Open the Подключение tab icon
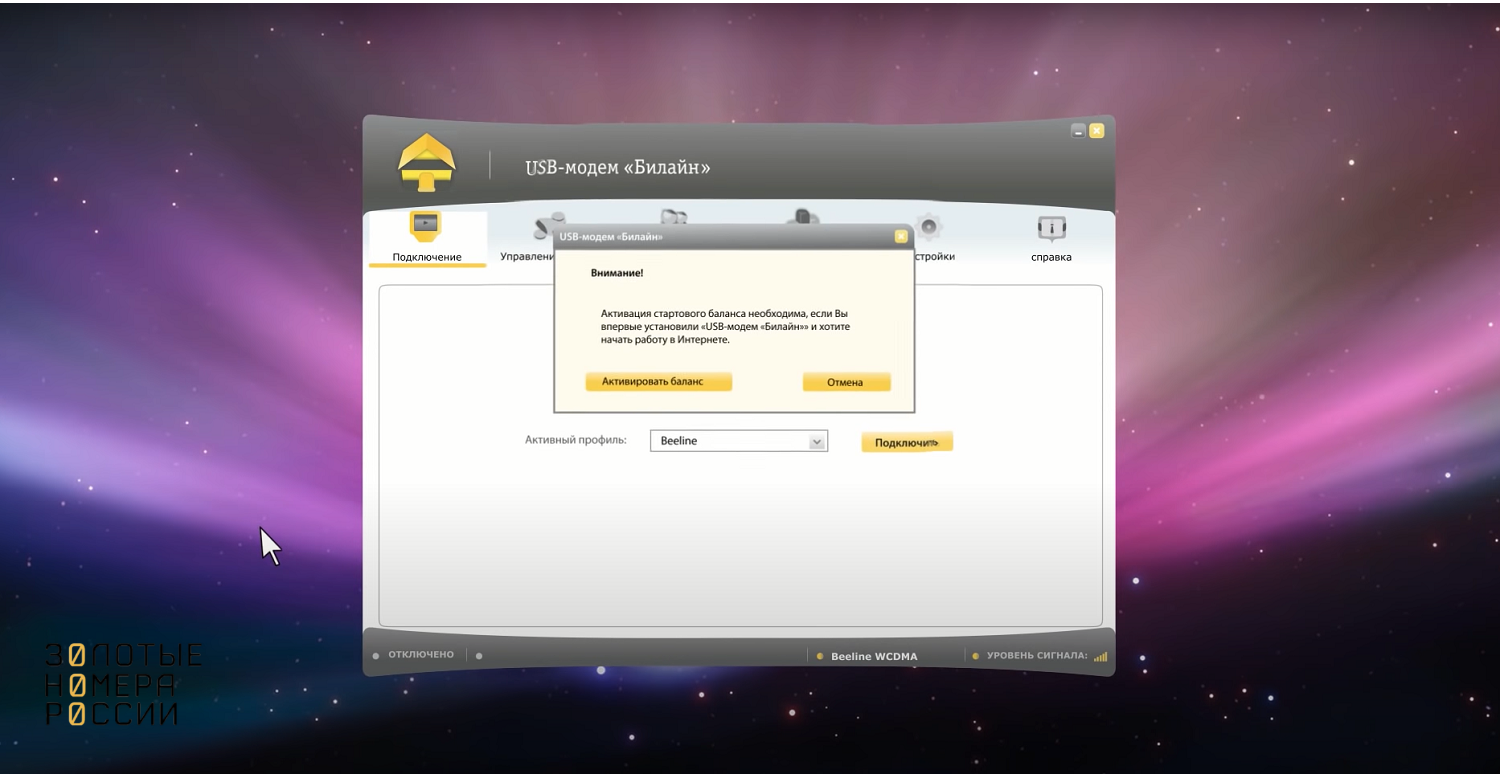Viewport: 1500px width, 774px height. [426, 226]
